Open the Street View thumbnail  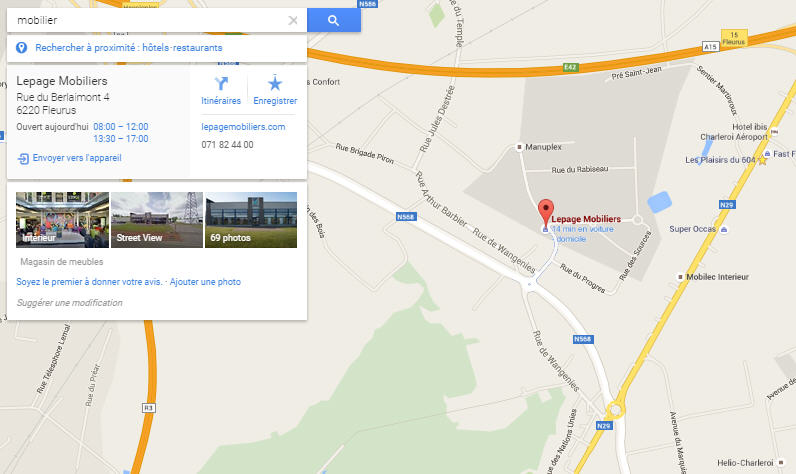click(x=157, y=220)
